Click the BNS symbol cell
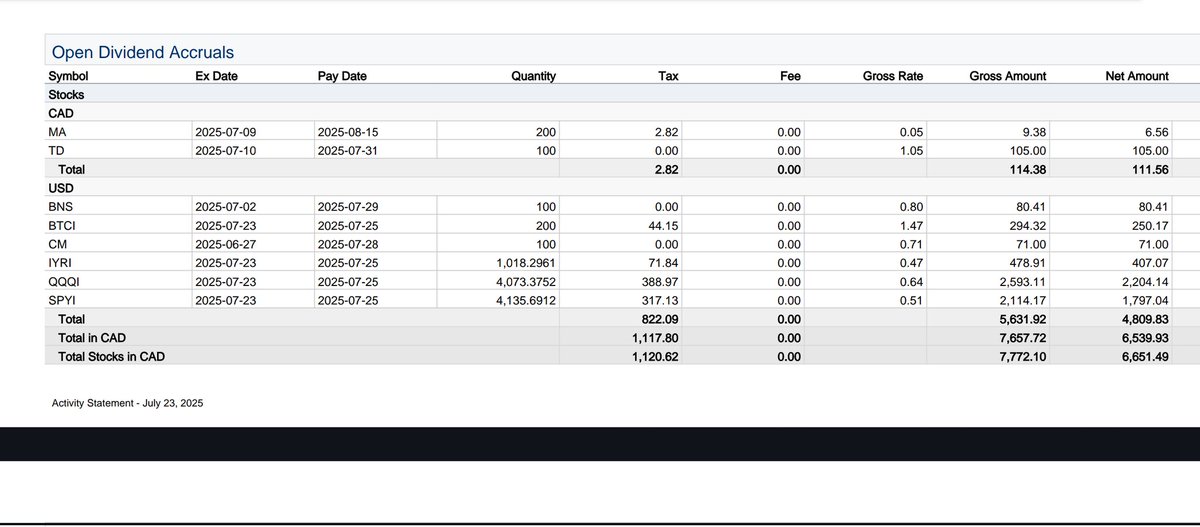The height and width of the screenshot is (527, 1200). tap(60, 207)
